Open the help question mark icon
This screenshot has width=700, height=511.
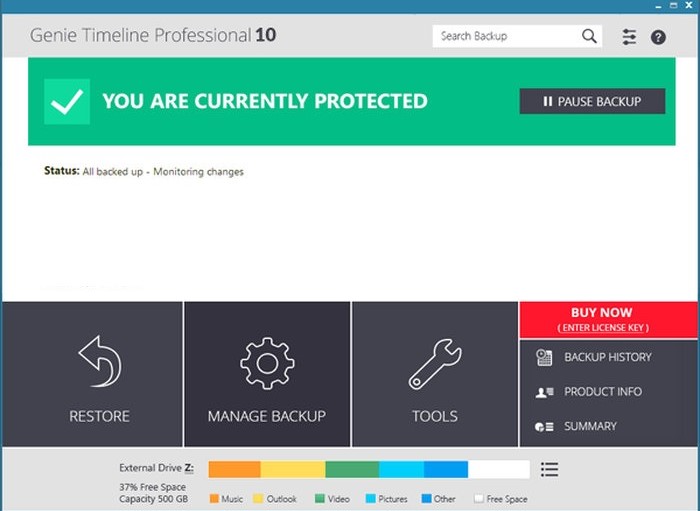point(658,37)
